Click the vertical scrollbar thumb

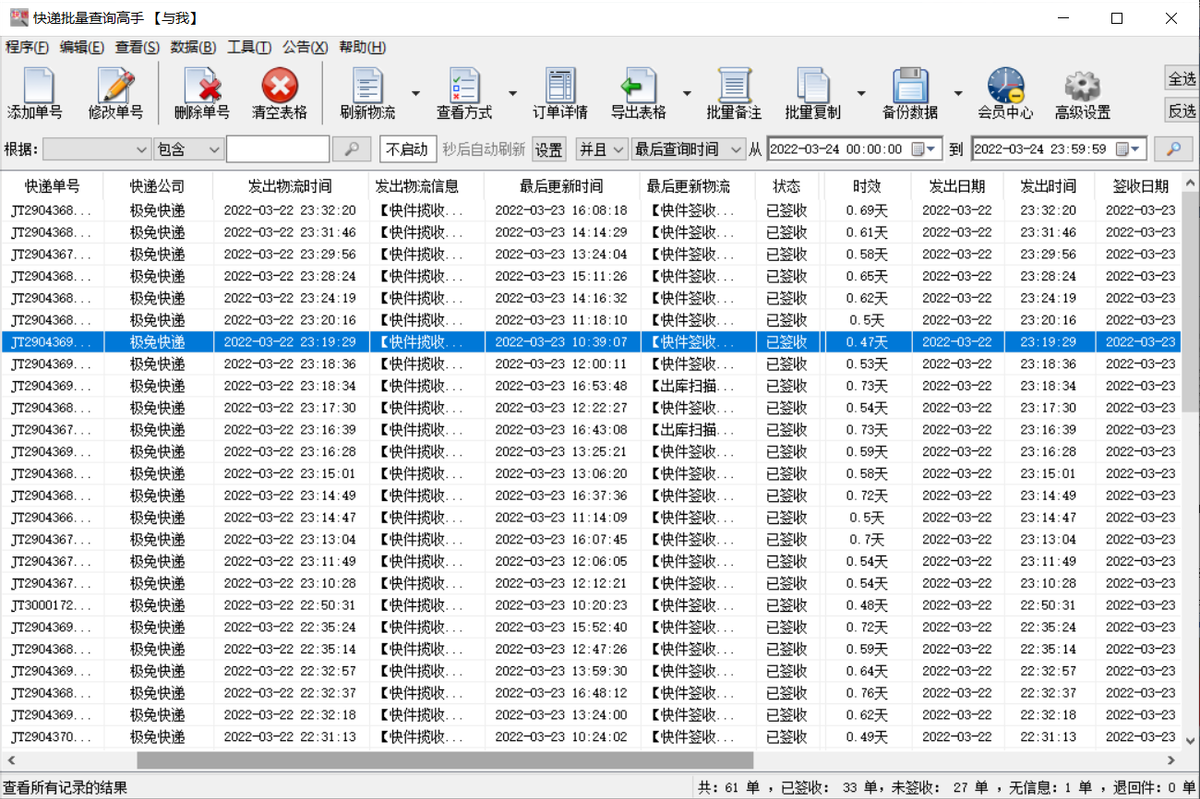(1190, 300)
